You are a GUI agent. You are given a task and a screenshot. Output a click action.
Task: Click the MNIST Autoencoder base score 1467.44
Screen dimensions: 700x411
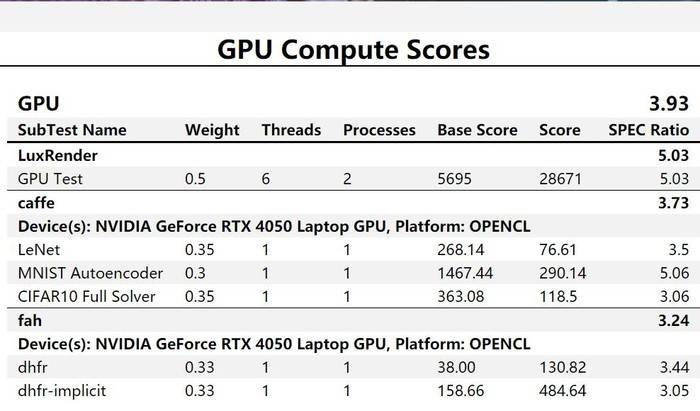[x=466, y=271]
